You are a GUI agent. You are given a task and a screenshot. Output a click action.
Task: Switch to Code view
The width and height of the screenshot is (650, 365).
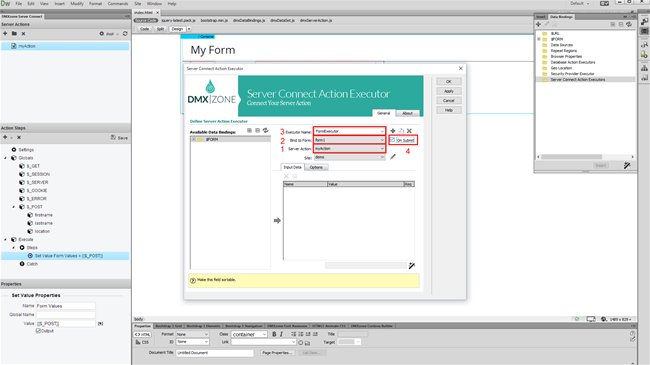pyautogui.click(x=144, y=29)
